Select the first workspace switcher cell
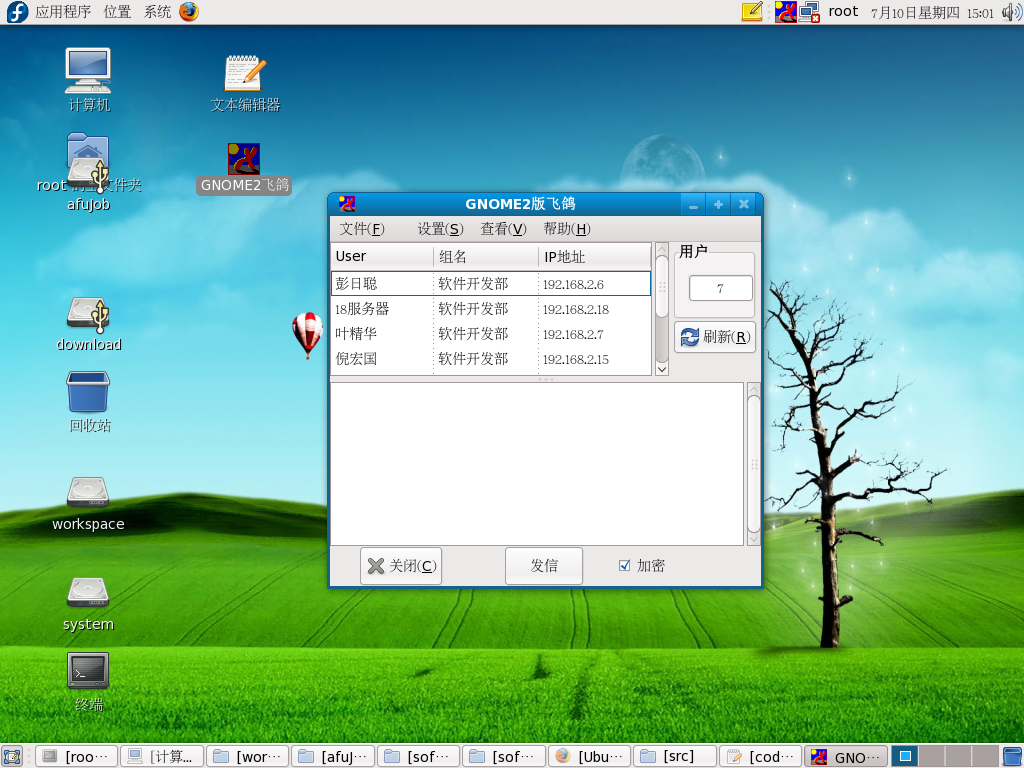Viewport: 1024px width, 768px height. pyautogui.click(x=905, y=756)
